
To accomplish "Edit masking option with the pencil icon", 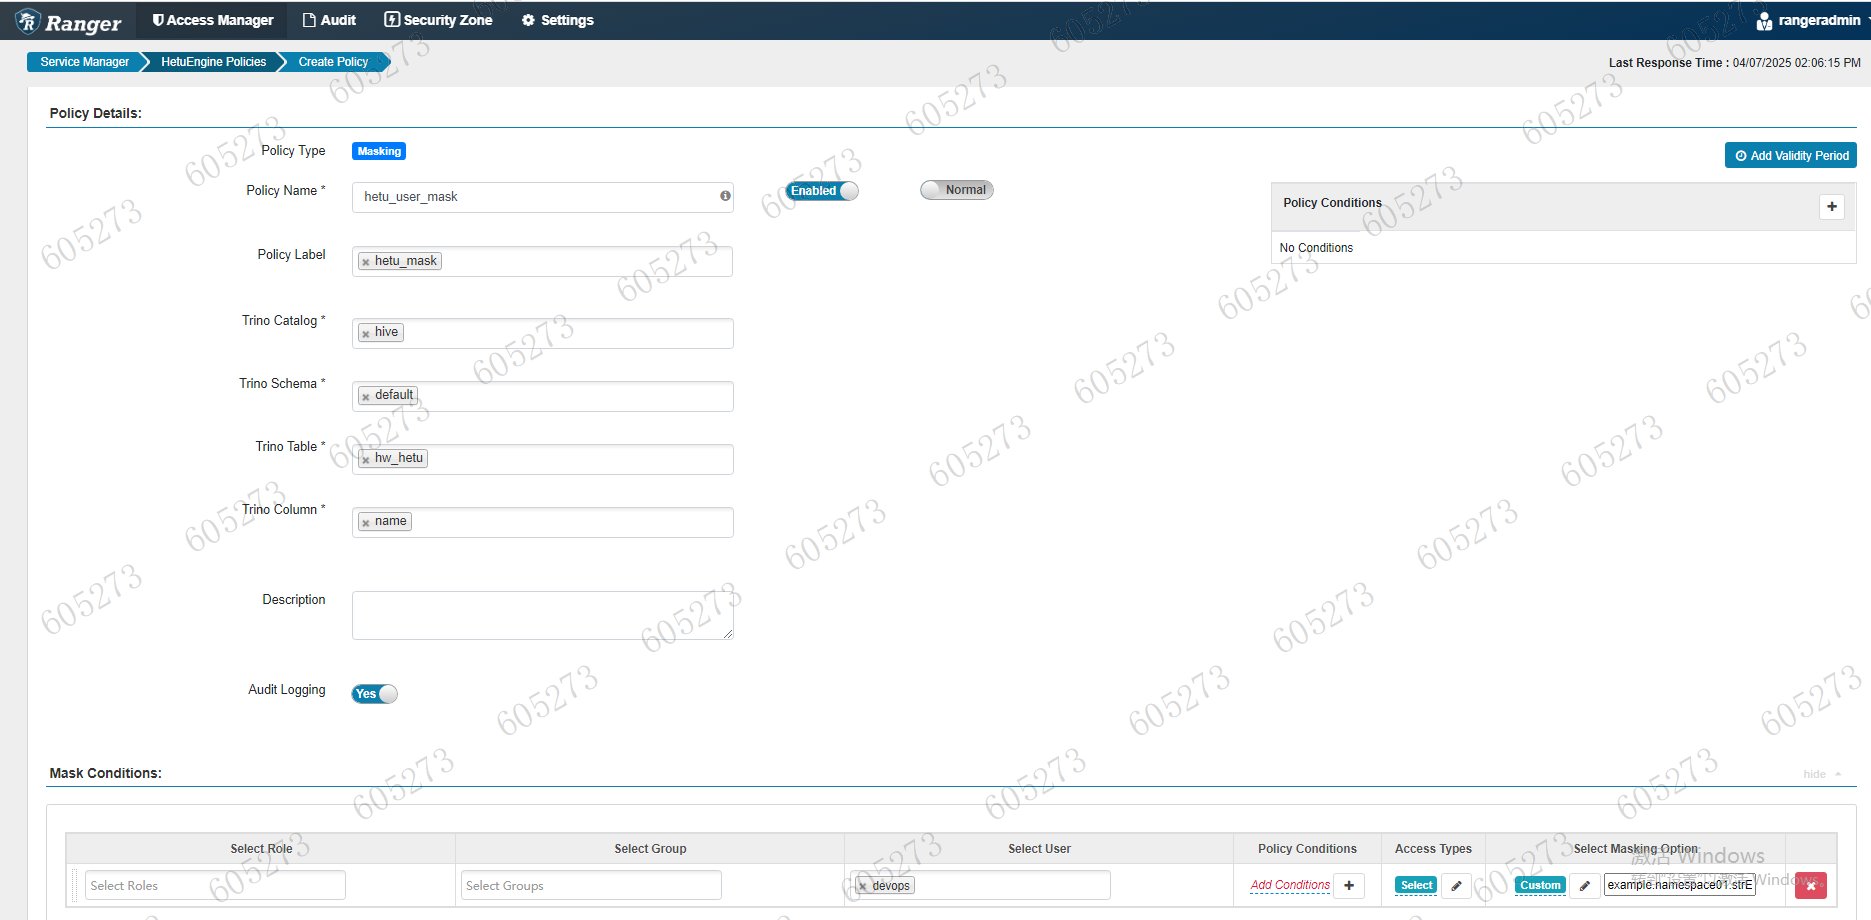I will pos(1584,885).
